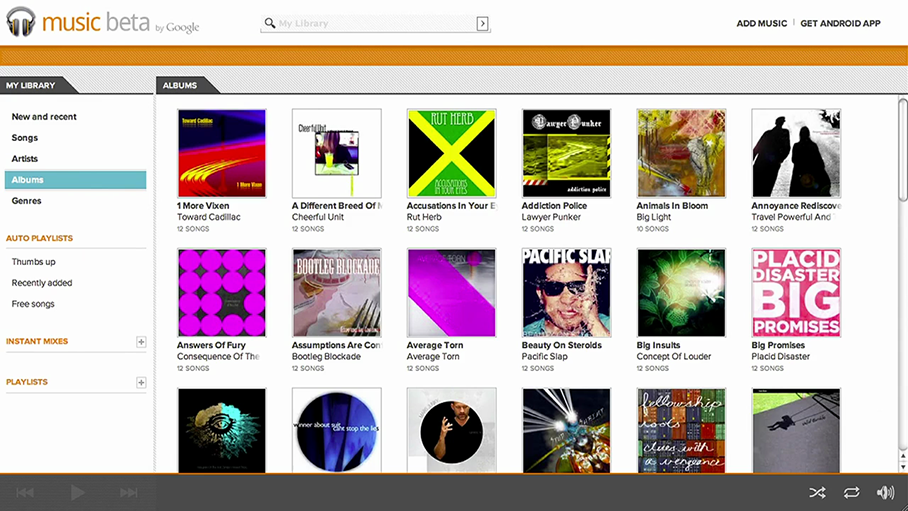
Task: Open the Artists view
Action: pos(25,159)
